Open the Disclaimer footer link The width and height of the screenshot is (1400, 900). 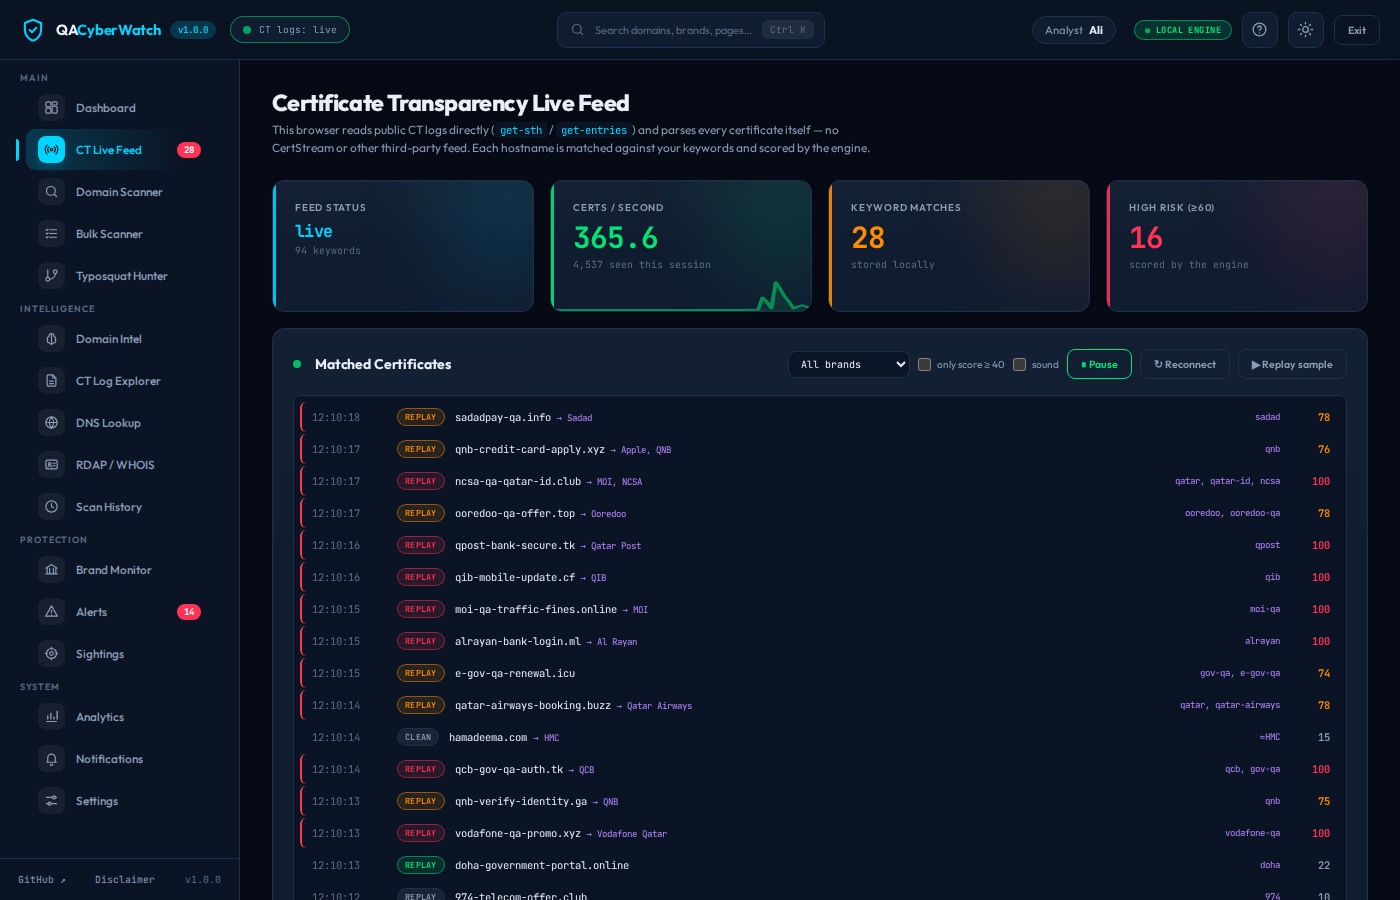(125, 880)
